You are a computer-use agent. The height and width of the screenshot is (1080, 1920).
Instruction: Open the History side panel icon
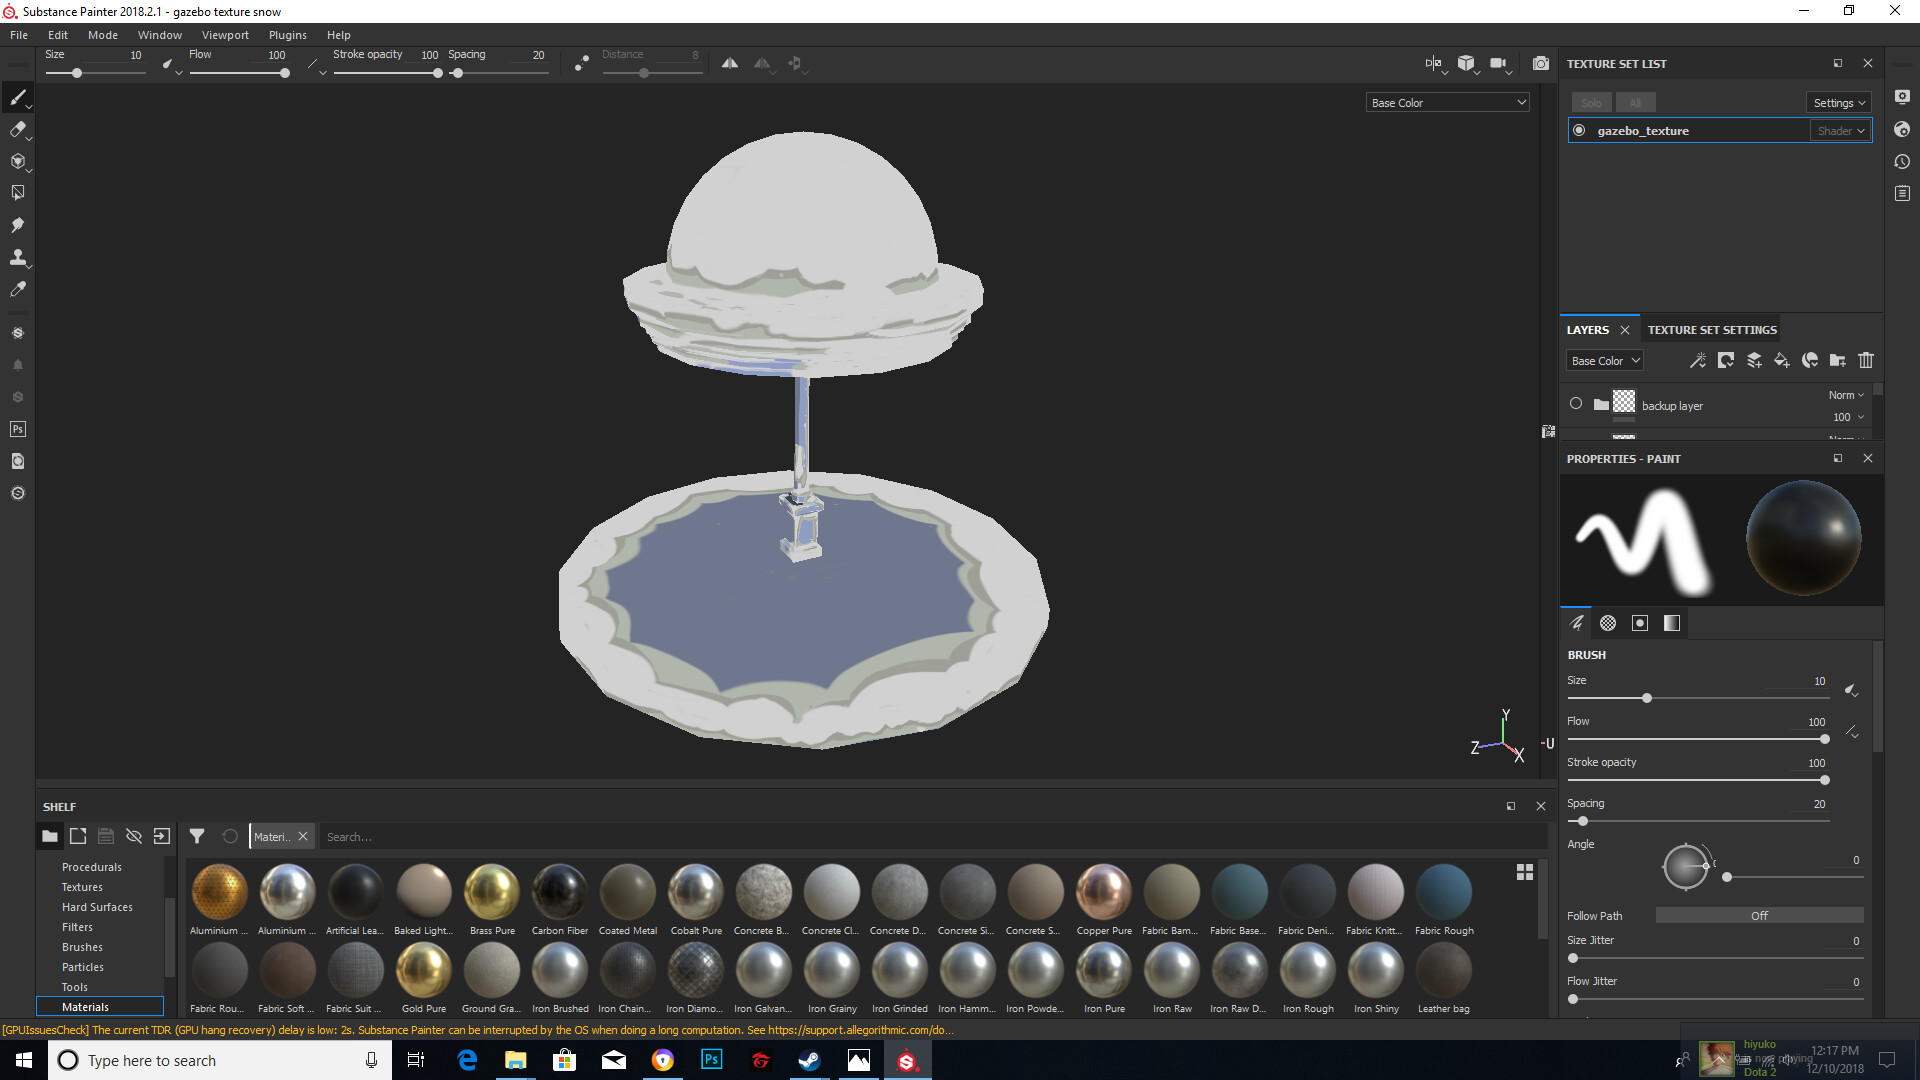(x=1902, y=161)
